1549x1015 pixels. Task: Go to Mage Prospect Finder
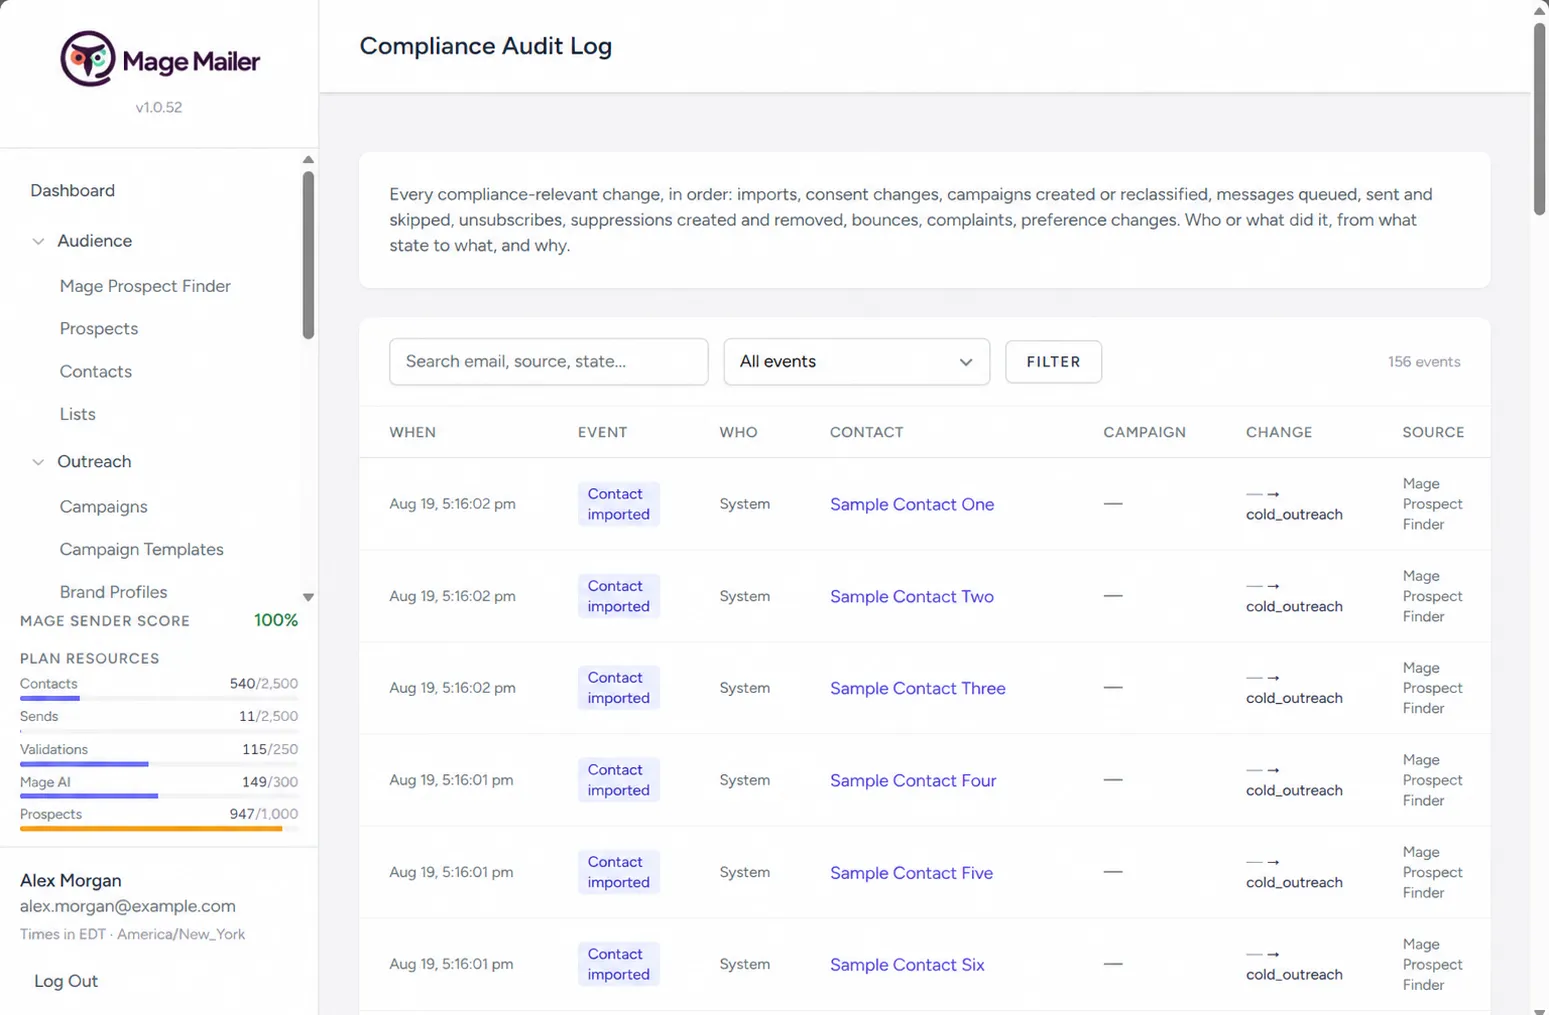coord(145,286)
